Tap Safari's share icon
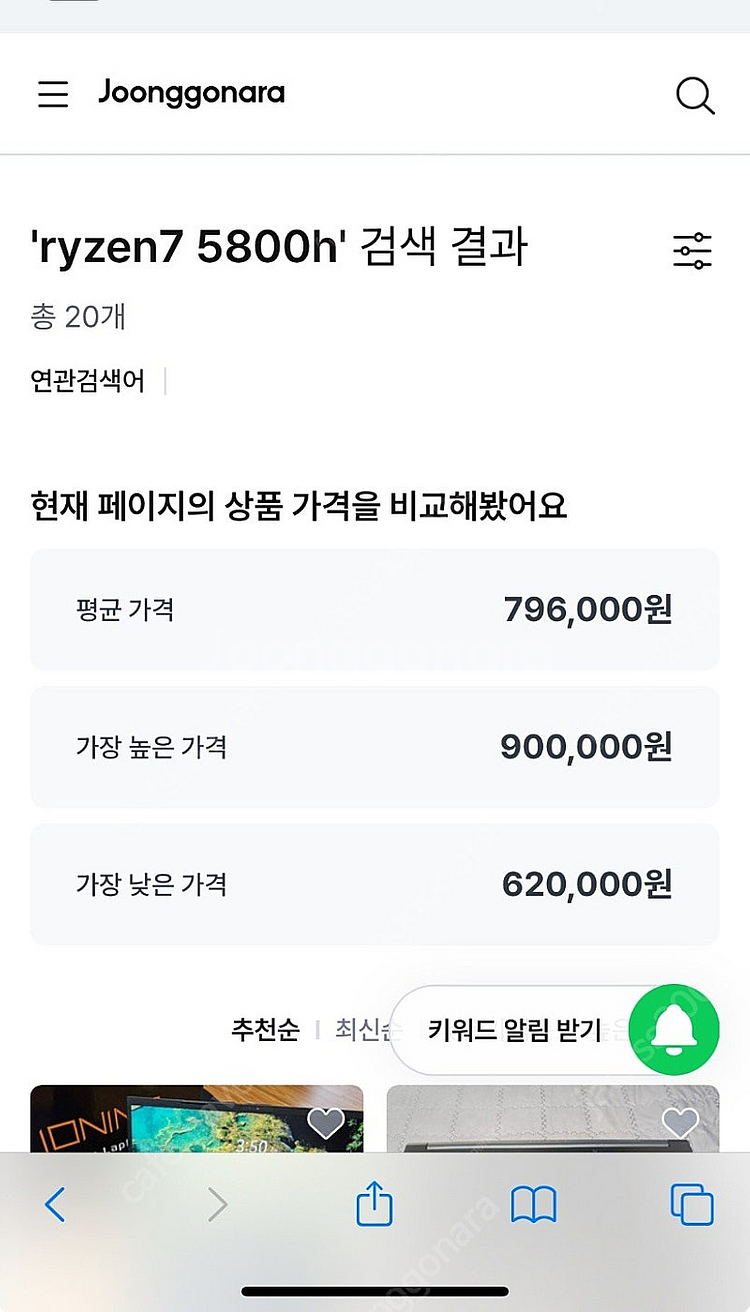The height and width of the screenshot is (1312, 750). (x=374, y=1204)
